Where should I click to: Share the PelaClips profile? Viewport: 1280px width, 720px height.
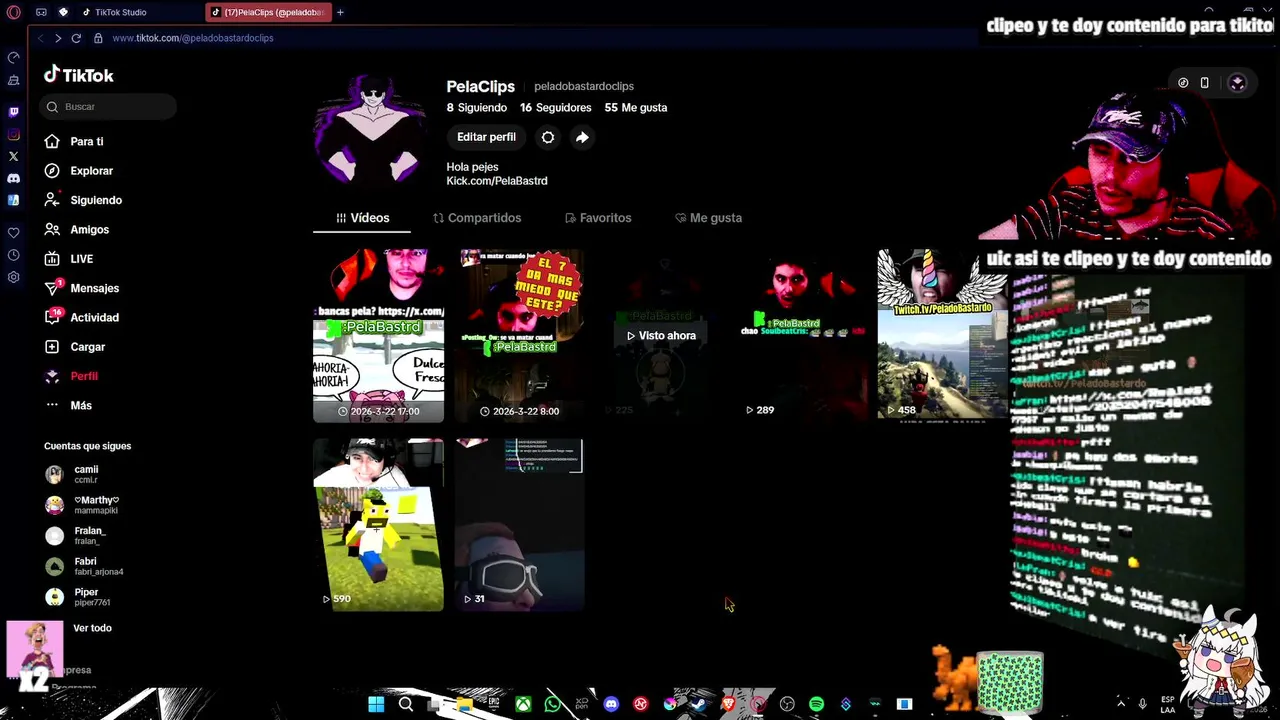[x=582, y=137]
